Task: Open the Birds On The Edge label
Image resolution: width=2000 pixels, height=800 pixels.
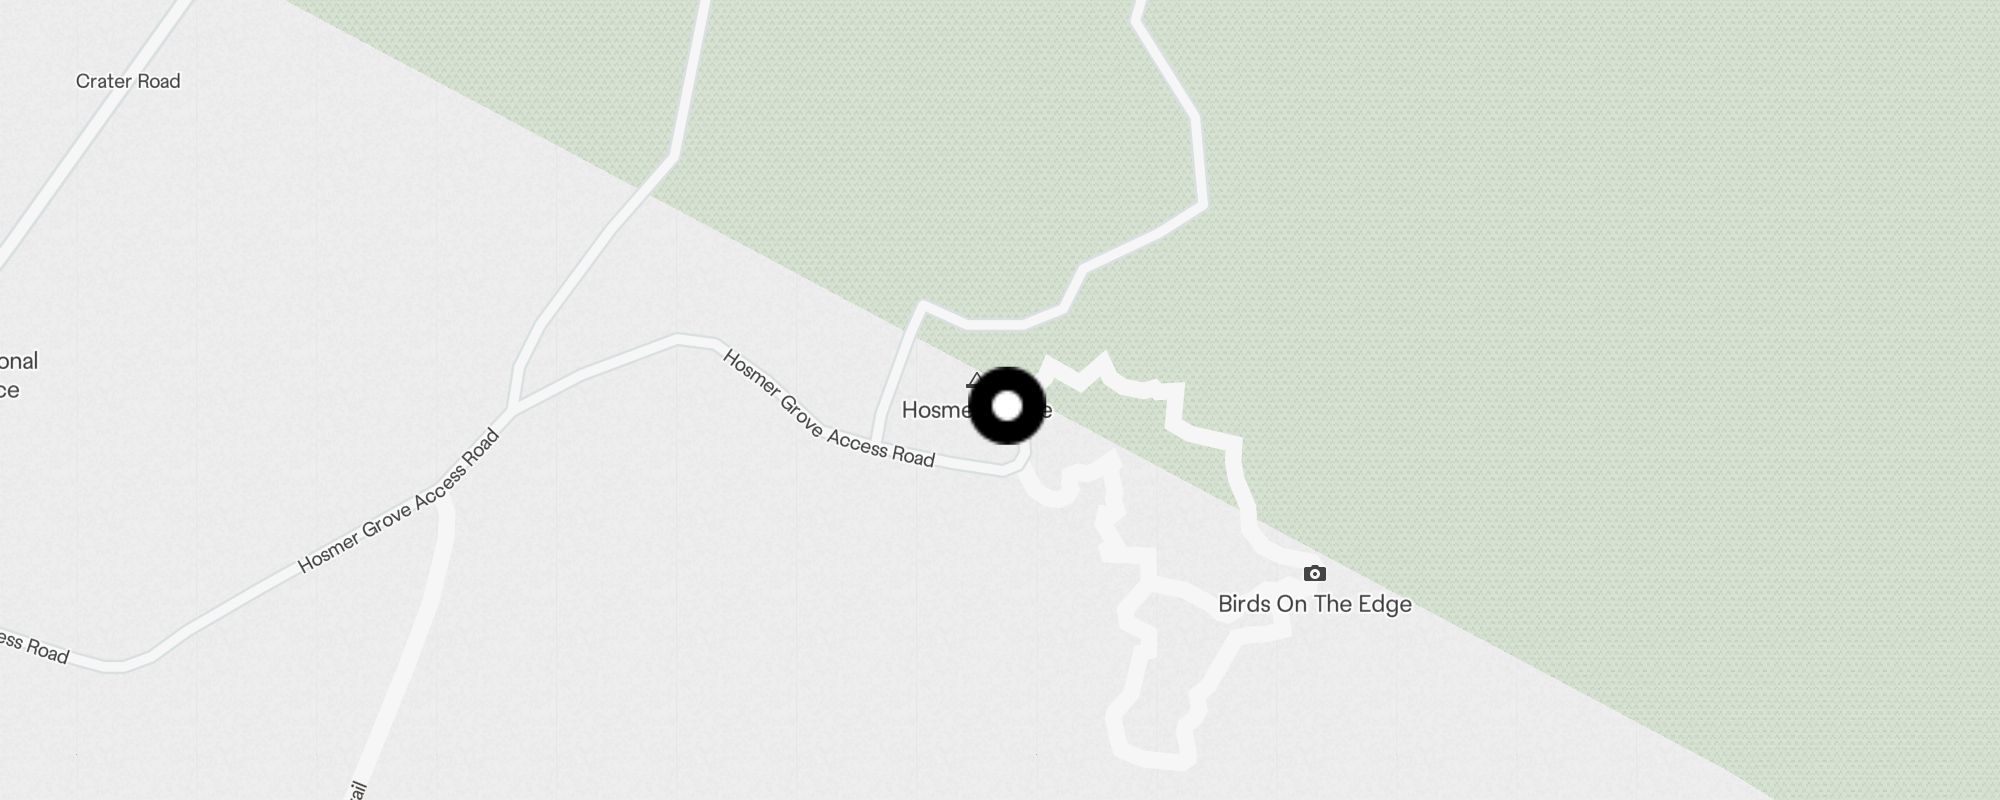Action: pyautogui.click(x=1315, y=604)
